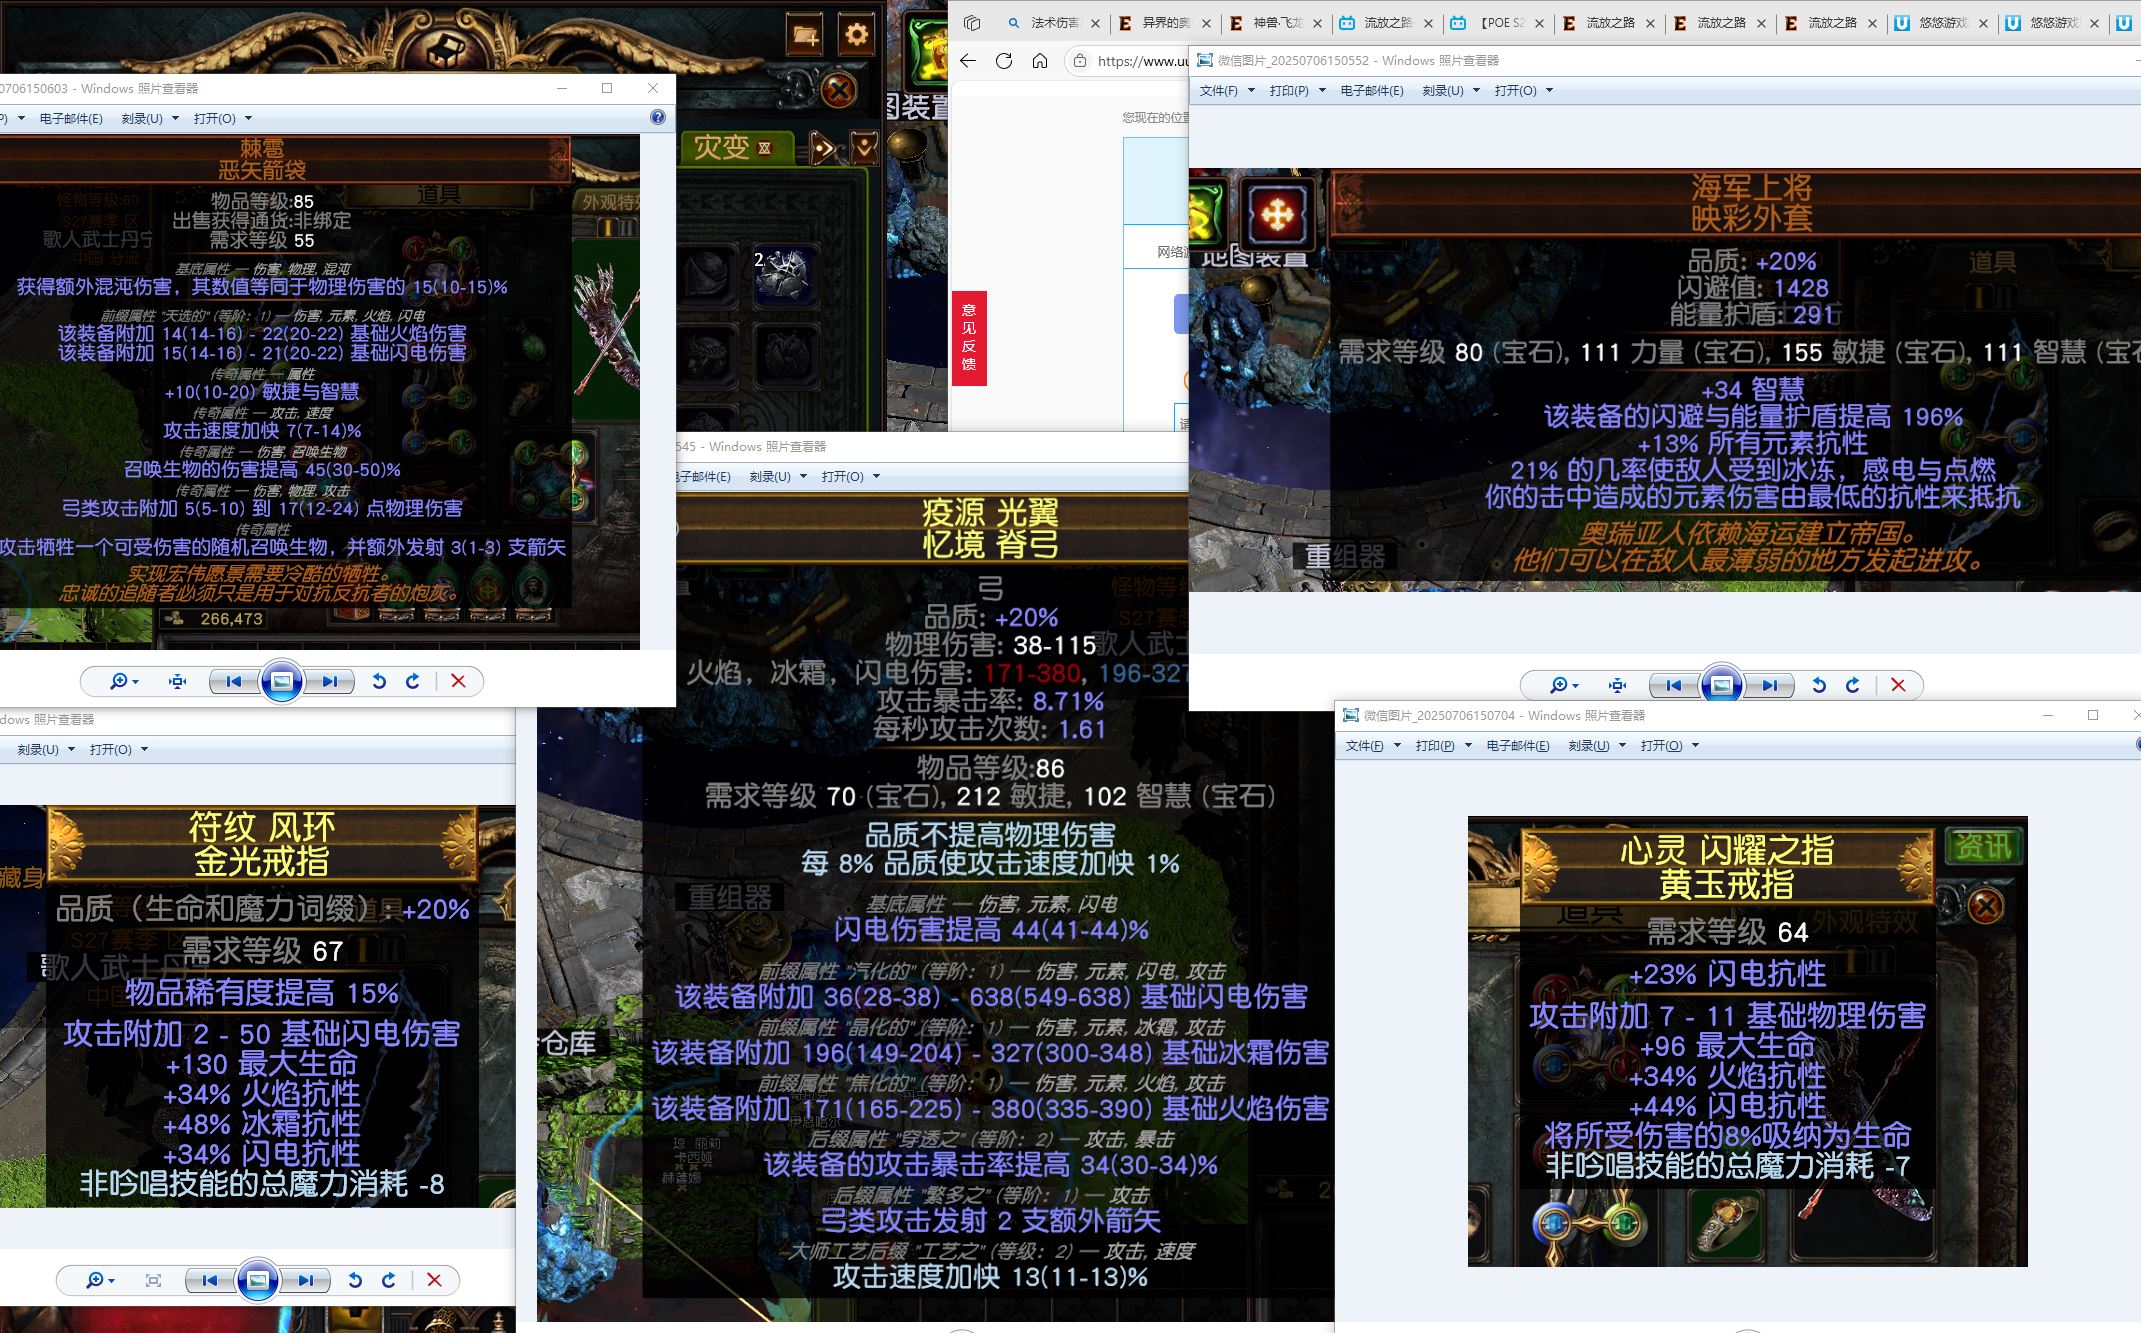Image resolution: width=2141 pixels, height=1333 pixels.
Task: Rotate left in 150552 photo viewer
Action: pos(1819,685)
